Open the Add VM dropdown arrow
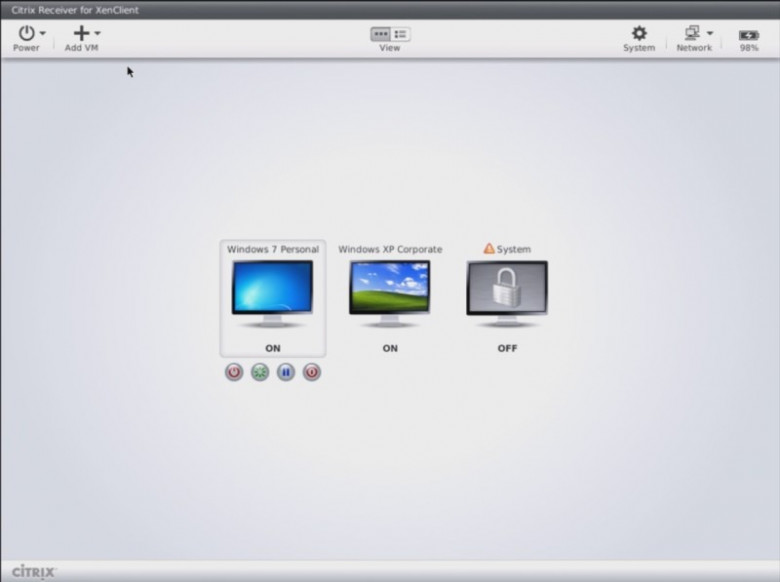This screenshot has height=582, width=780. point(98,33)
